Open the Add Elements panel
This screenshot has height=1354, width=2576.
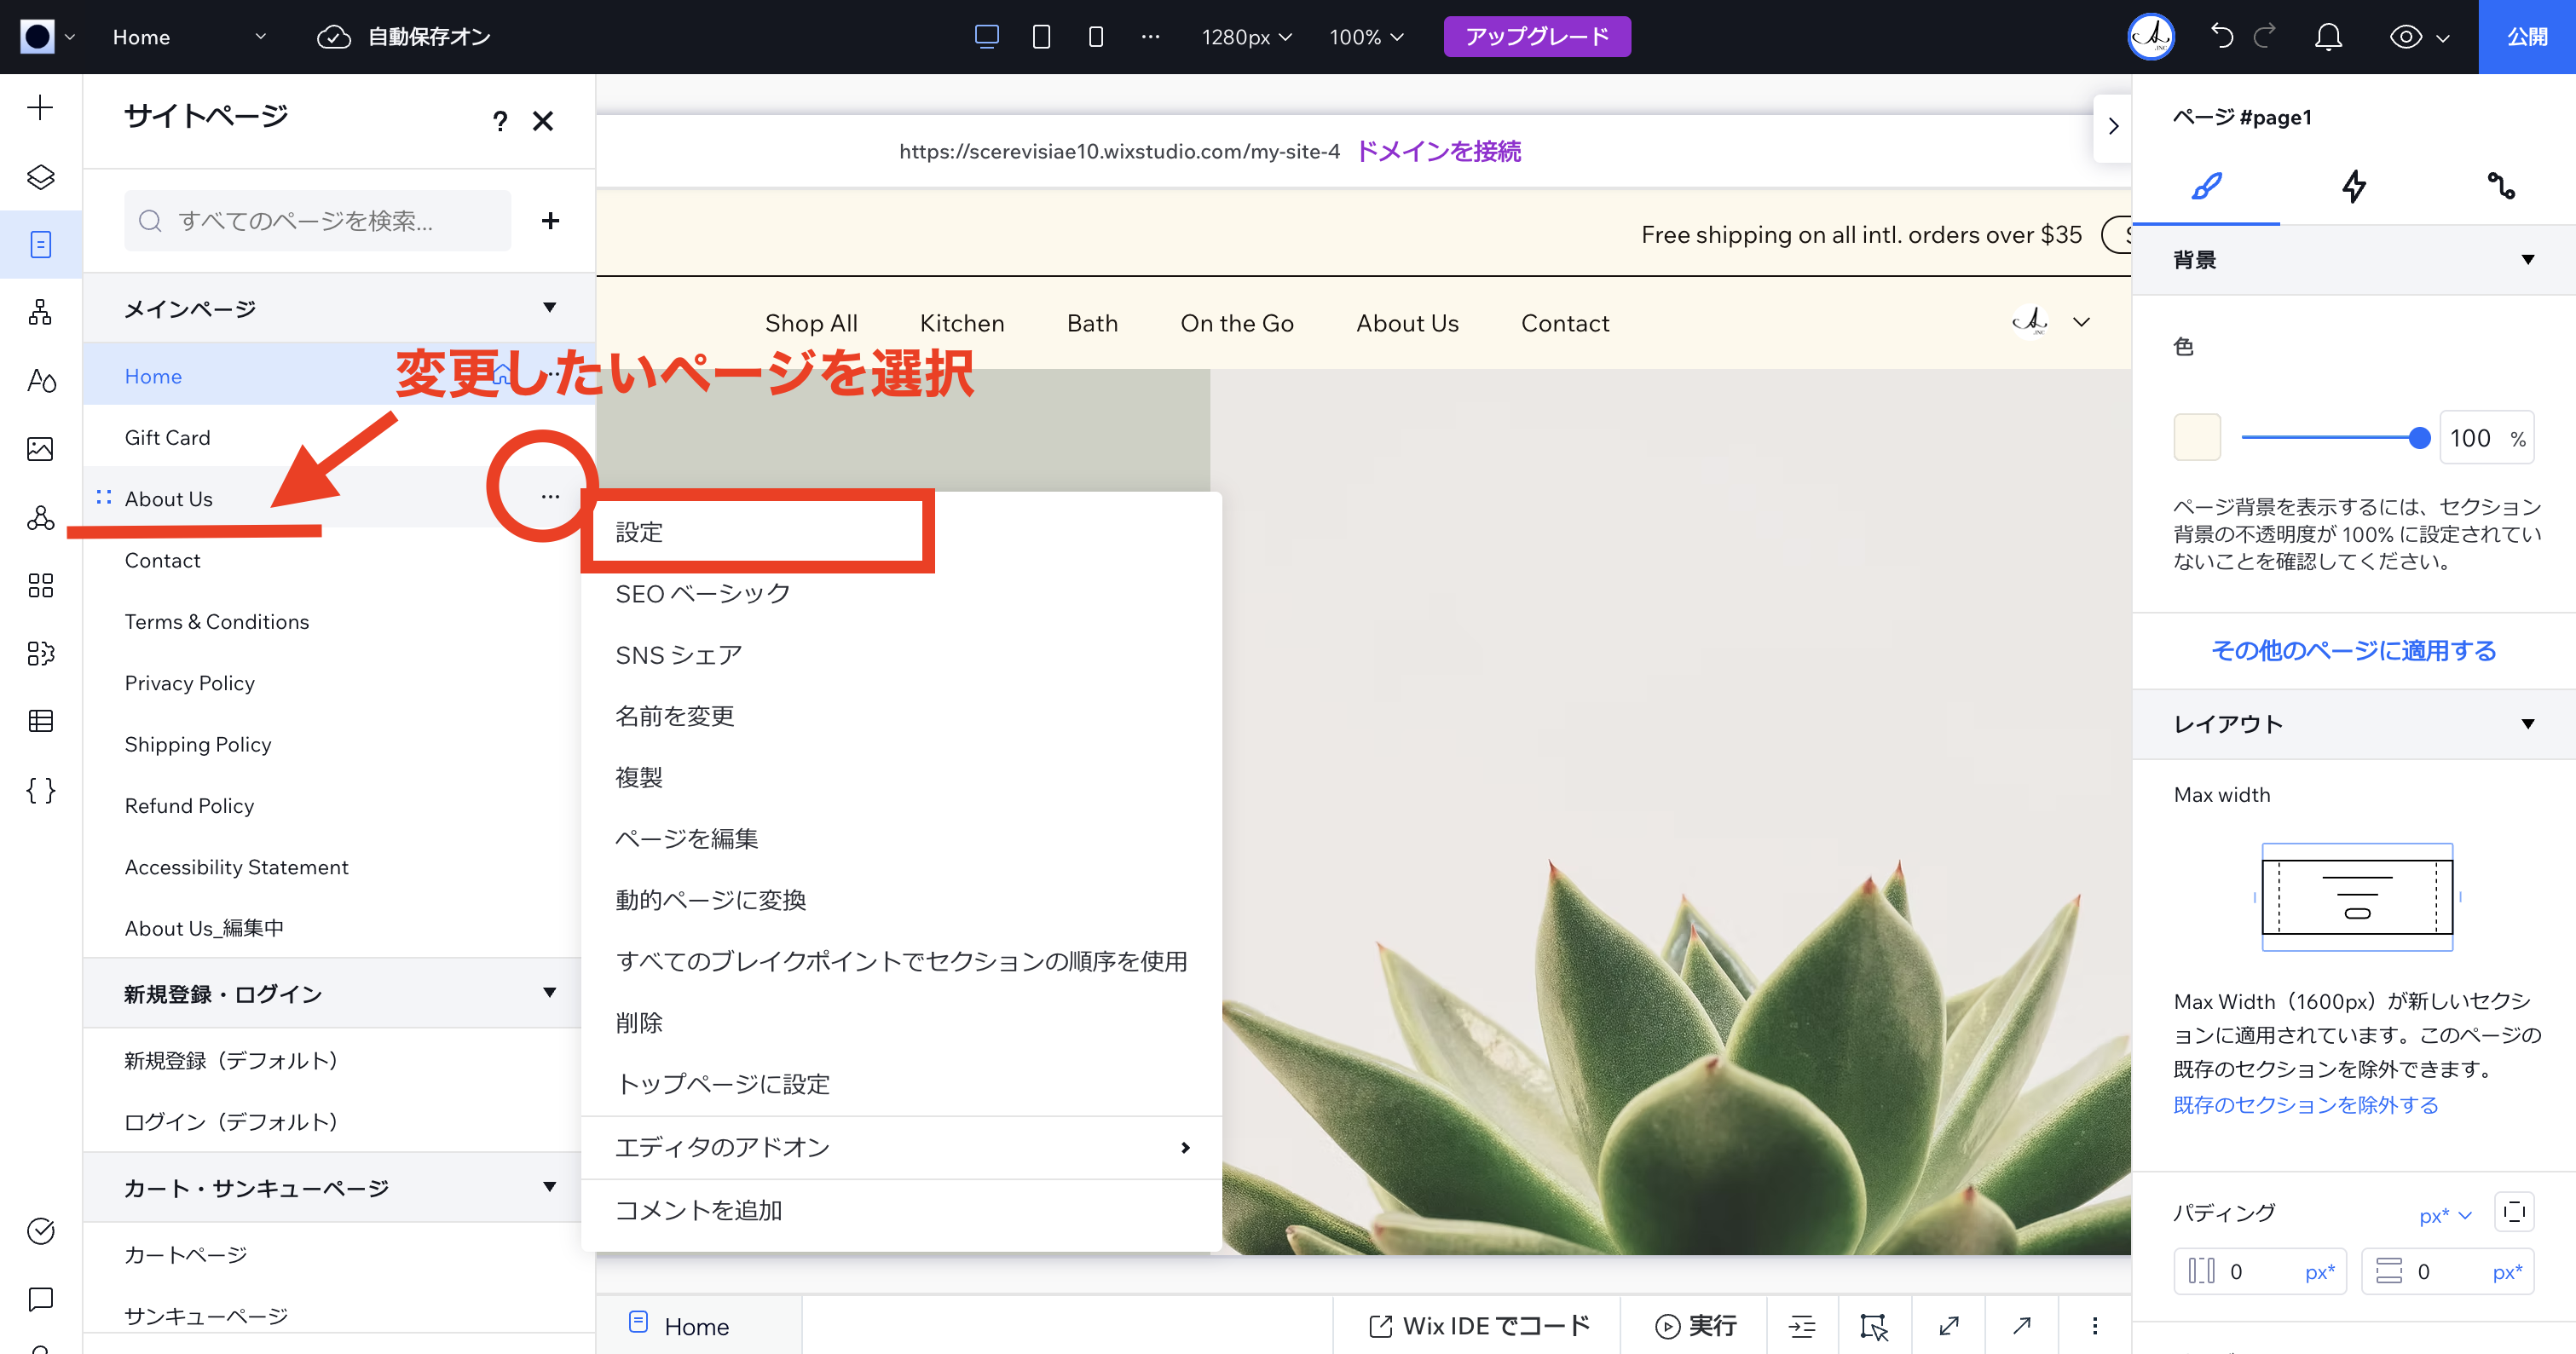click(x=40, y=107)
